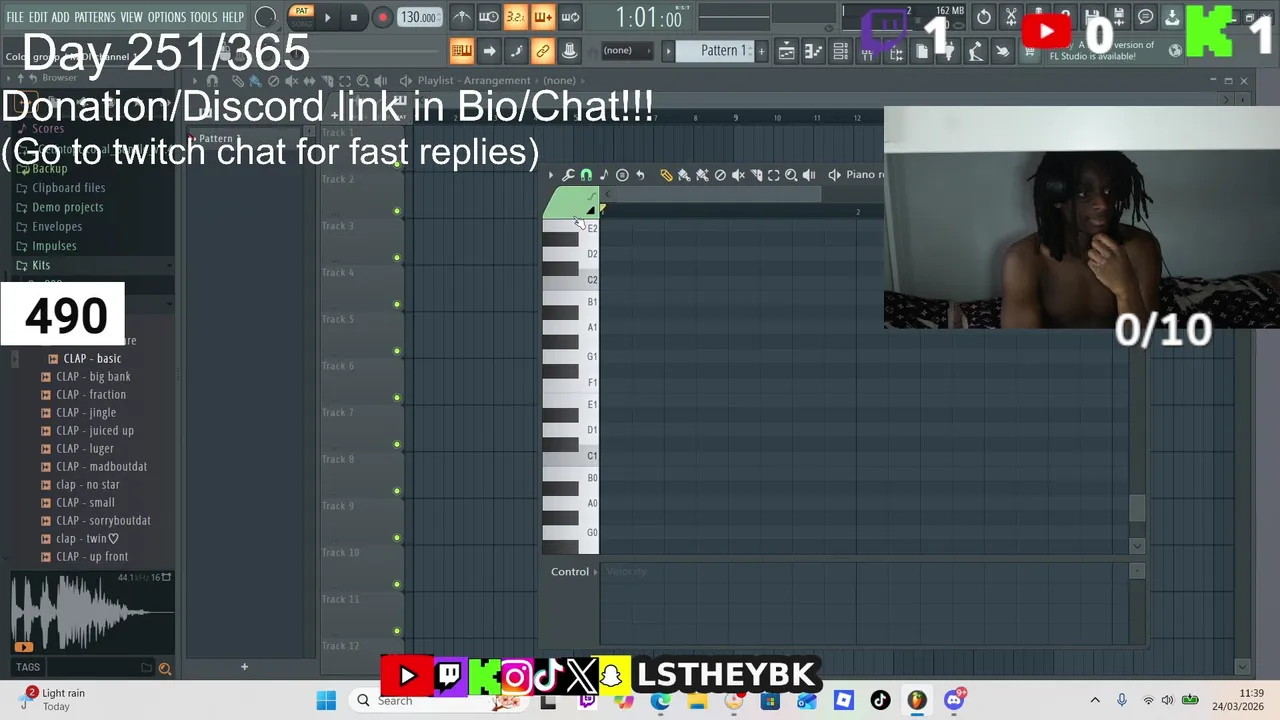Screen dimensions: 1280x720
Task: Click the main volume knob
Action: (265, 17)
